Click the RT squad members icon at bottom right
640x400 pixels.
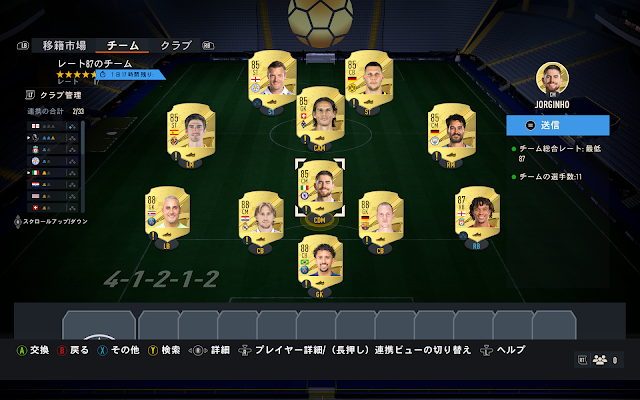(x=599, y=360)
